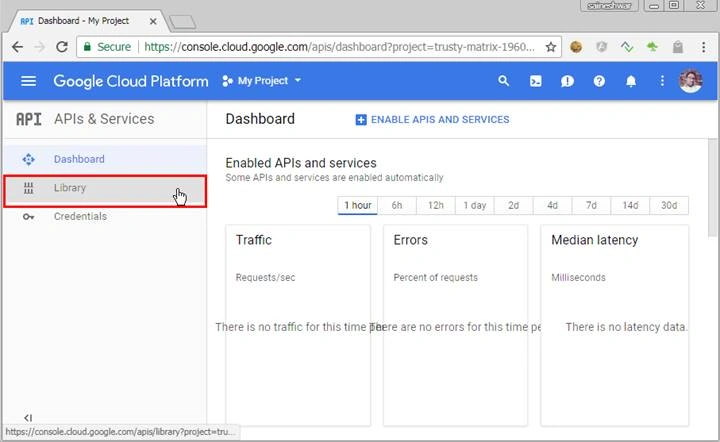Select the 1 hour time range tab

click(x=358, y=205)
